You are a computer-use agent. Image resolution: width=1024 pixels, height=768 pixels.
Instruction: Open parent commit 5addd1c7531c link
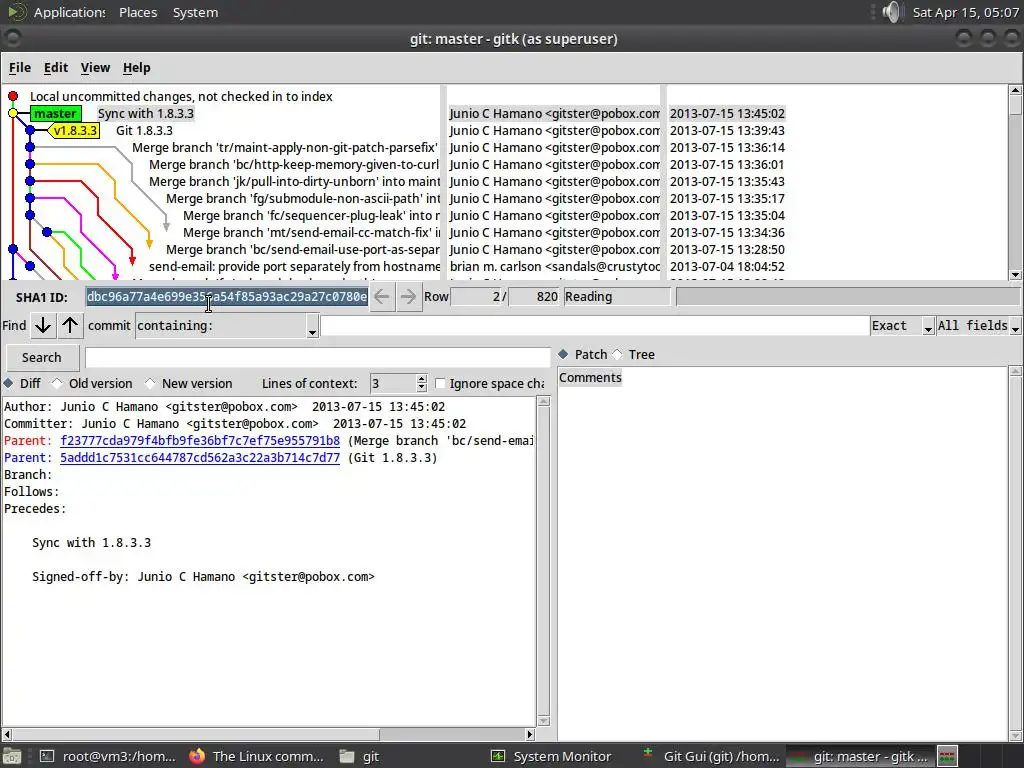point(200,458)
